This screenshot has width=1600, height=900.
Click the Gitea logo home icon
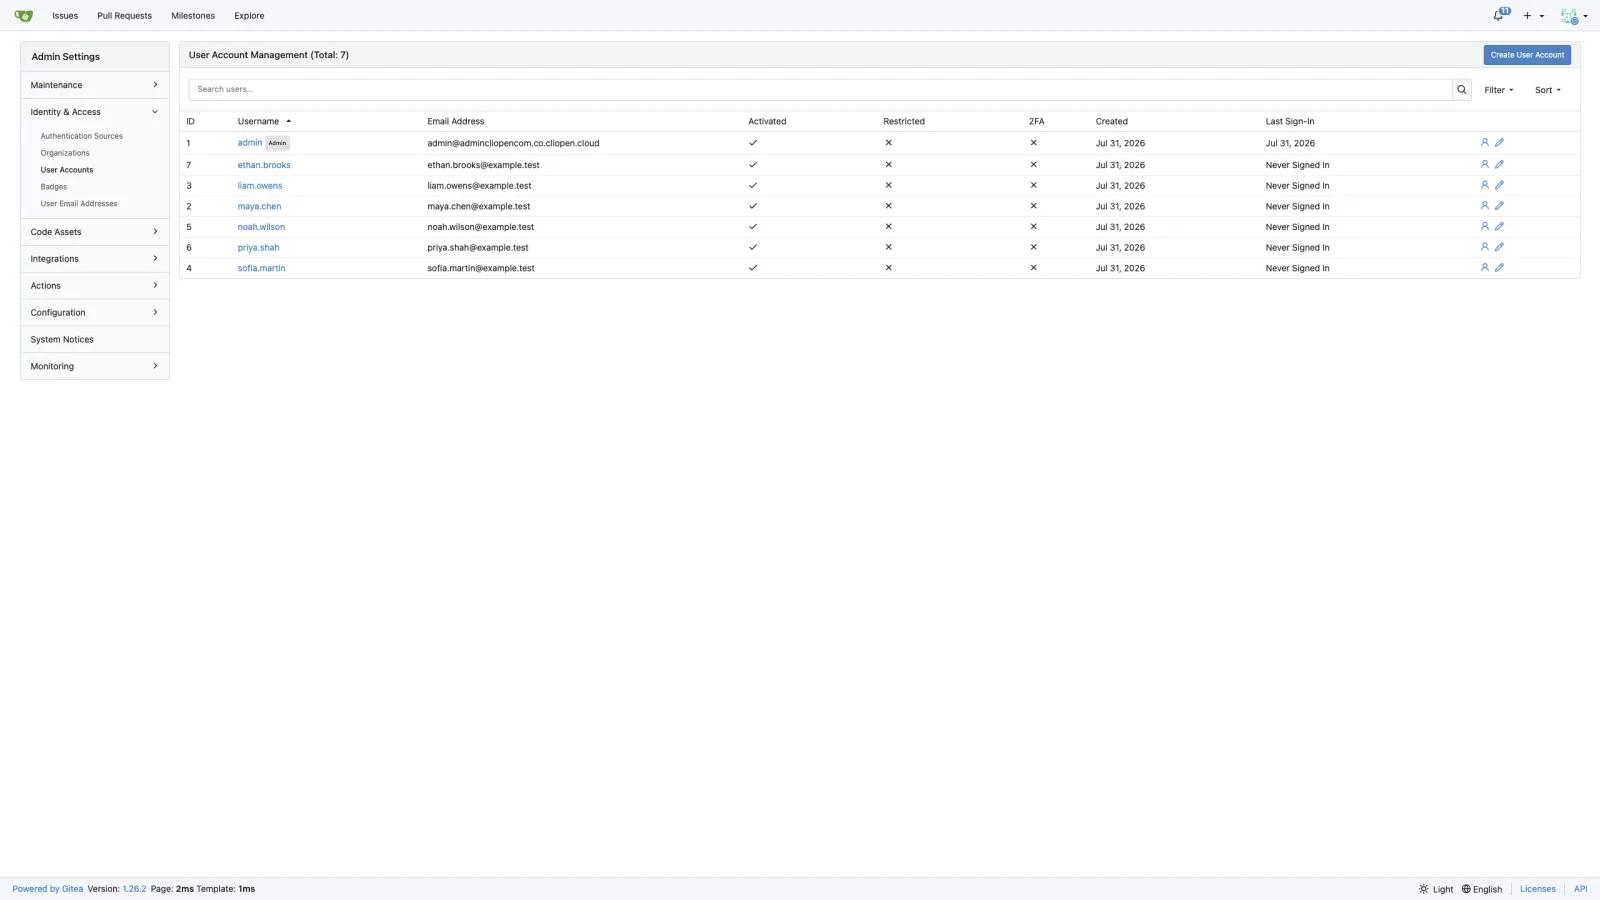24,16
